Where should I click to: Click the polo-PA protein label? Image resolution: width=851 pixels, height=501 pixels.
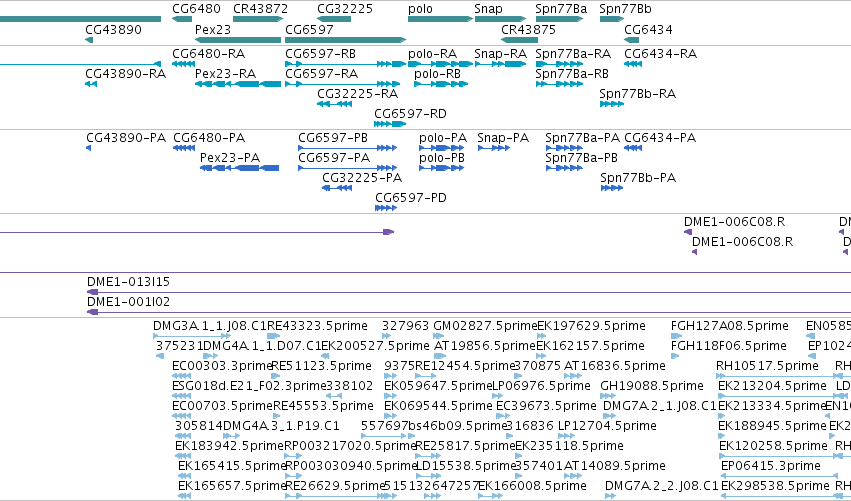point(442,137)
